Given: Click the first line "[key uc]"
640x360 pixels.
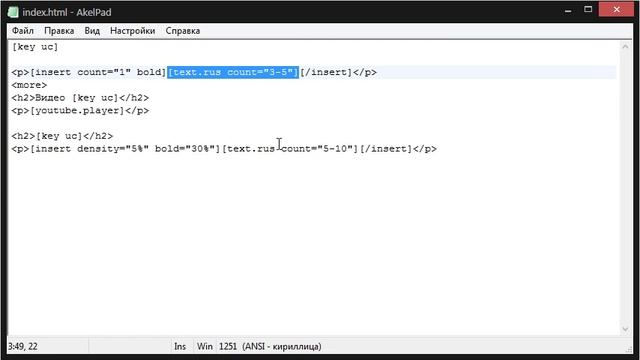Looking at the screenshot, I should [x=35, y=47].
